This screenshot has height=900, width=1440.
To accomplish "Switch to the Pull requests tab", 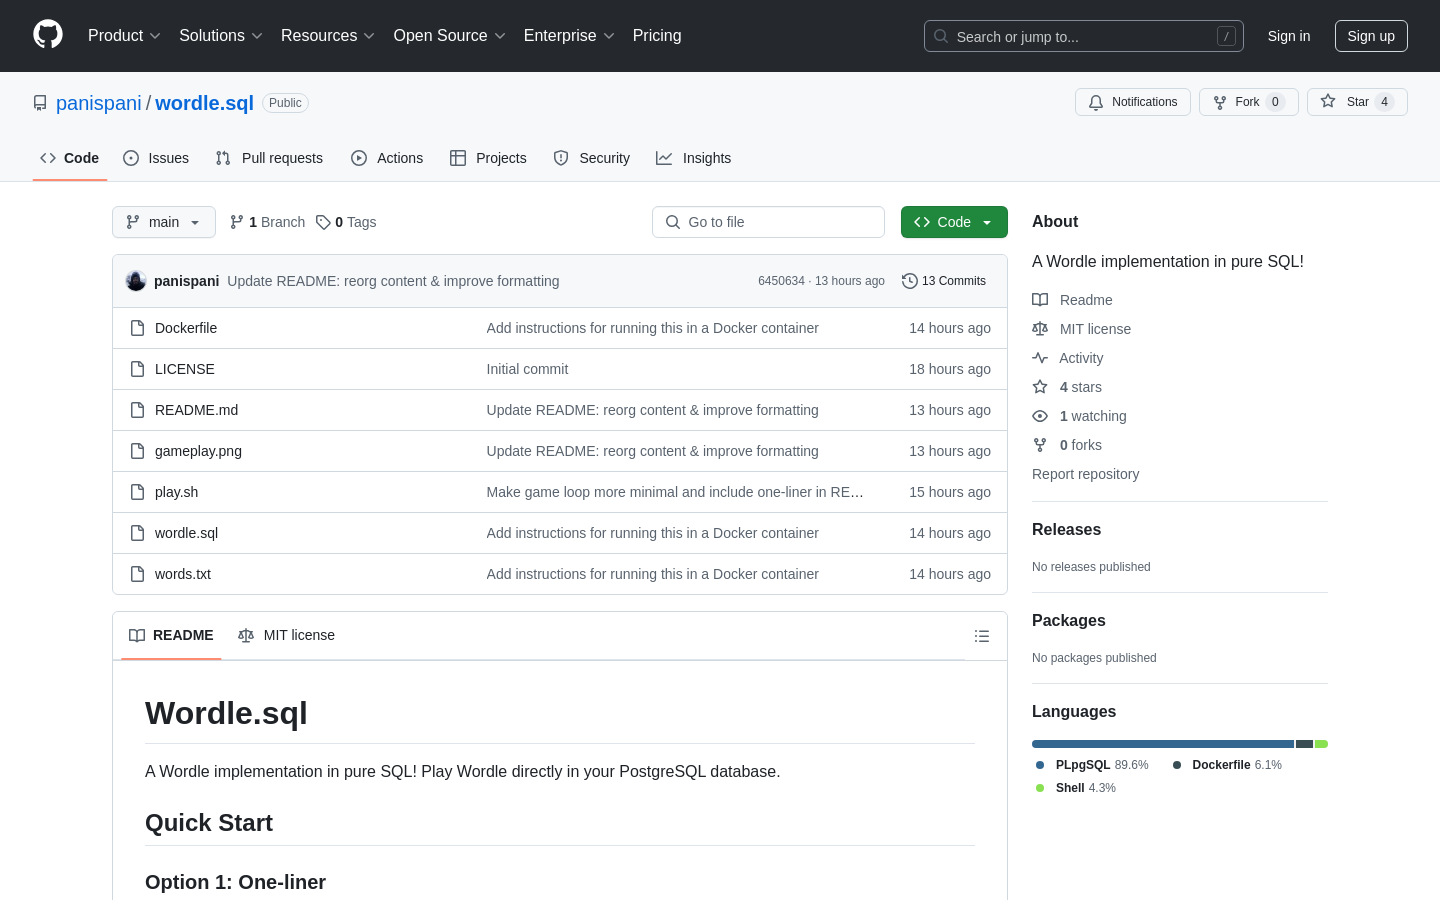I will (269, 158).
